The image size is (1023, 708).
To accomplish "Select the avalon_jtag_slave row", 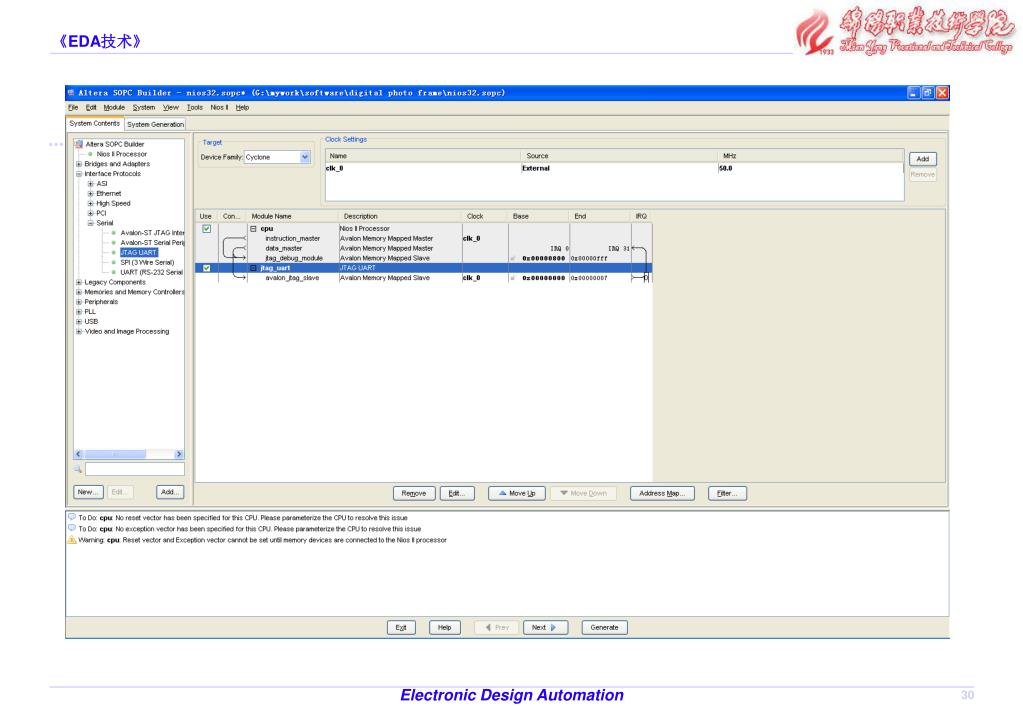I will coord(424,278).
